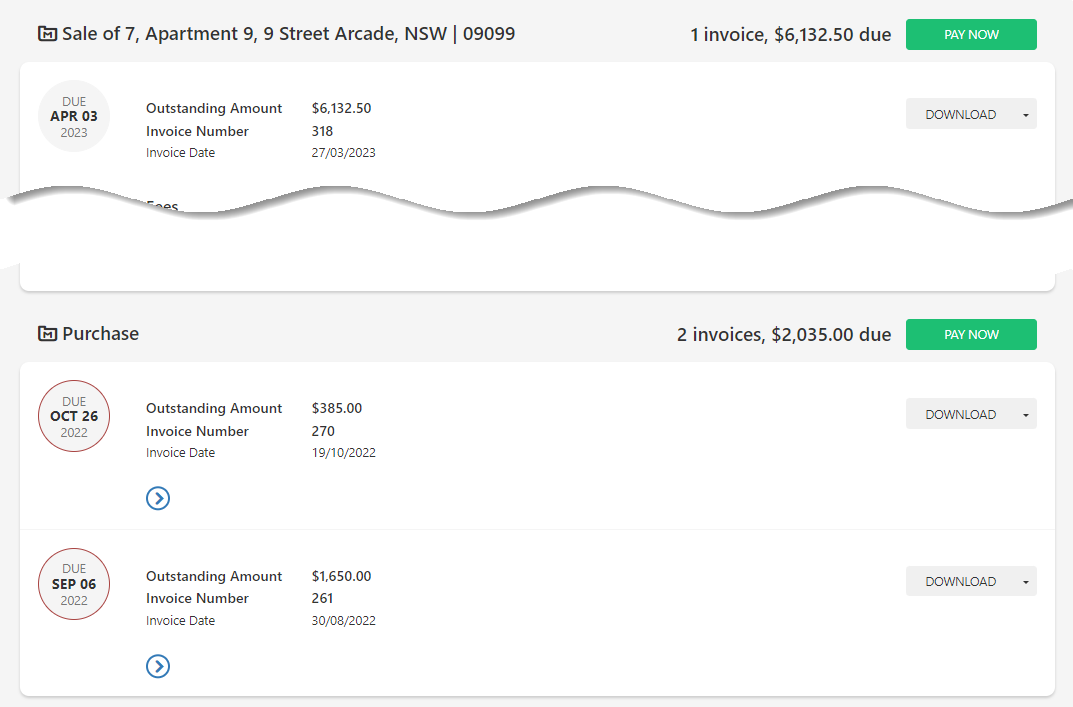This screenshot has height=707, width=1073.
Task: Click the APR 03 2023 due date badge
Action: tap(74, 116)
